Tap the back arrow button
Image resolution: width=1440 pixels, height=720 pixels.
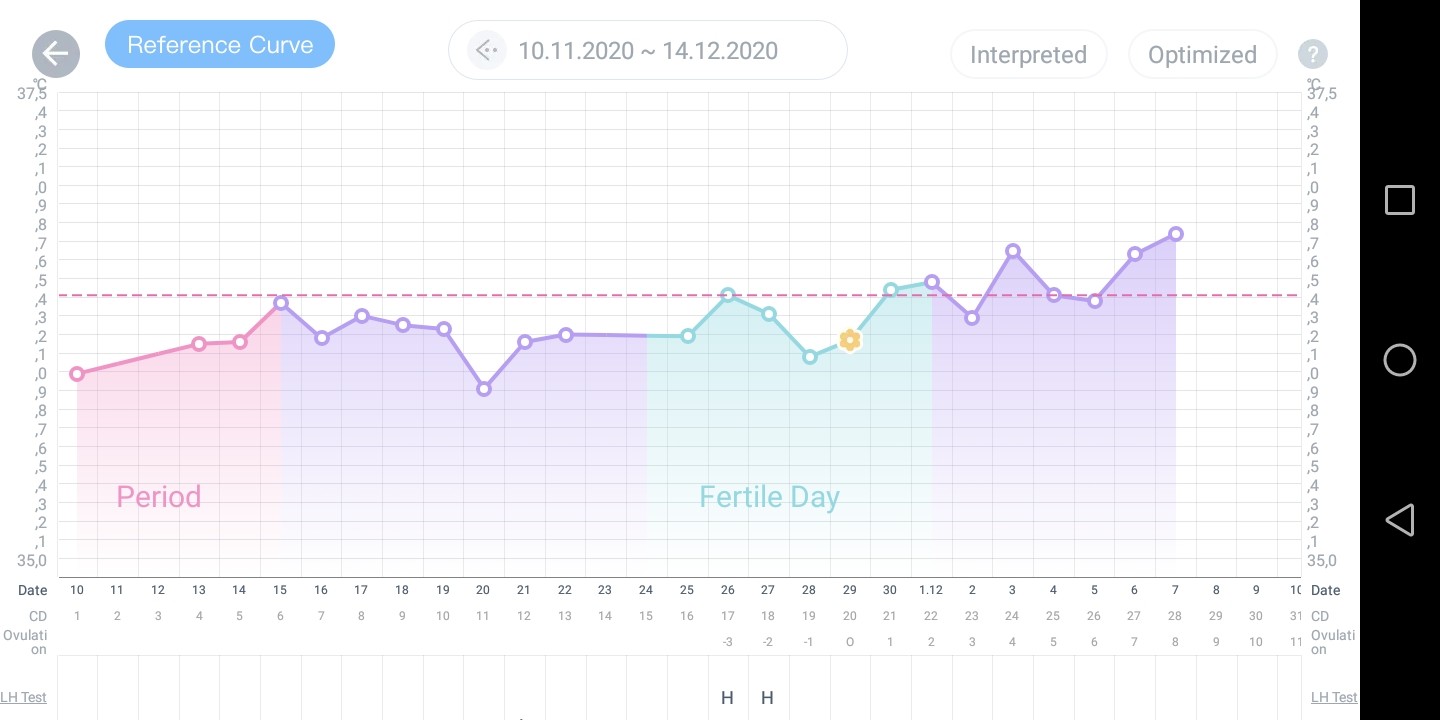tap(56, 54)
